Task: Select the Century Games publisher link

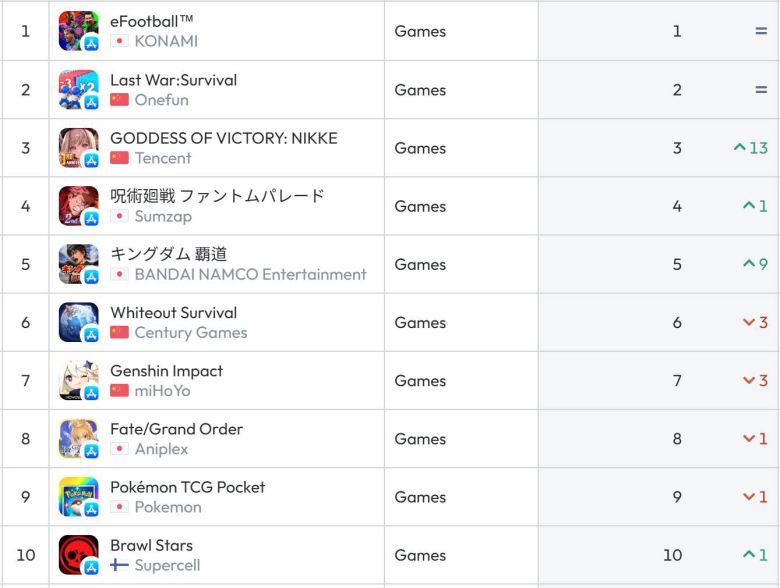Action: 190,333
